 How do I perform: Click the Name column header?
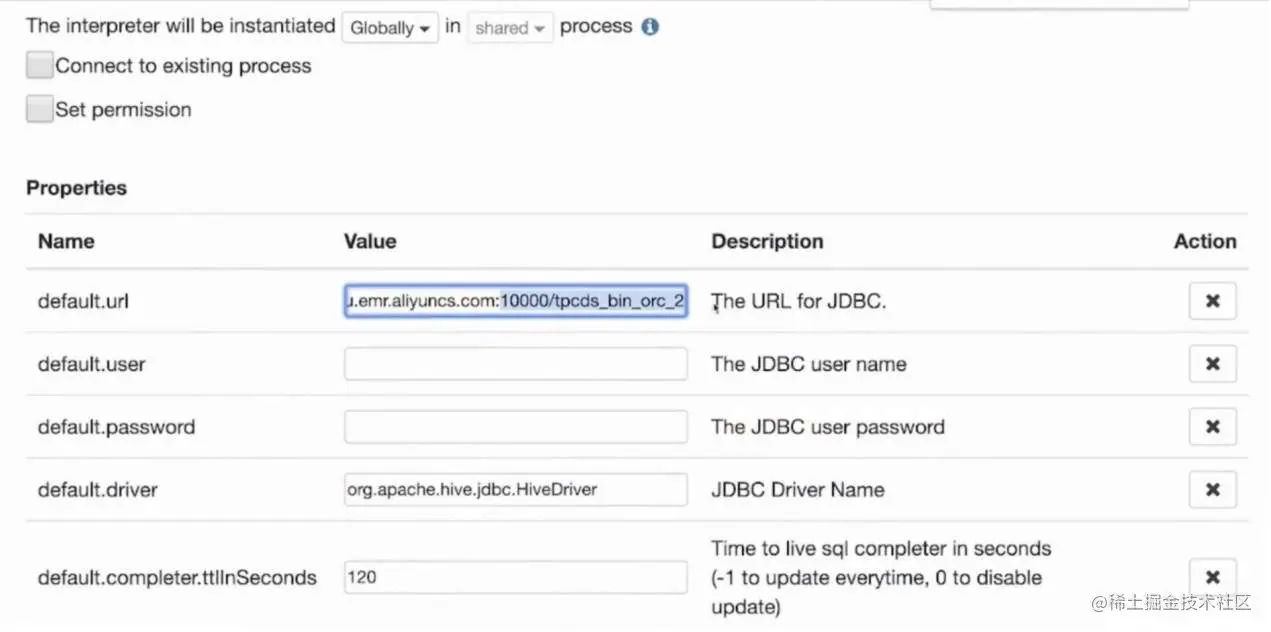click(x=66, y=241)
